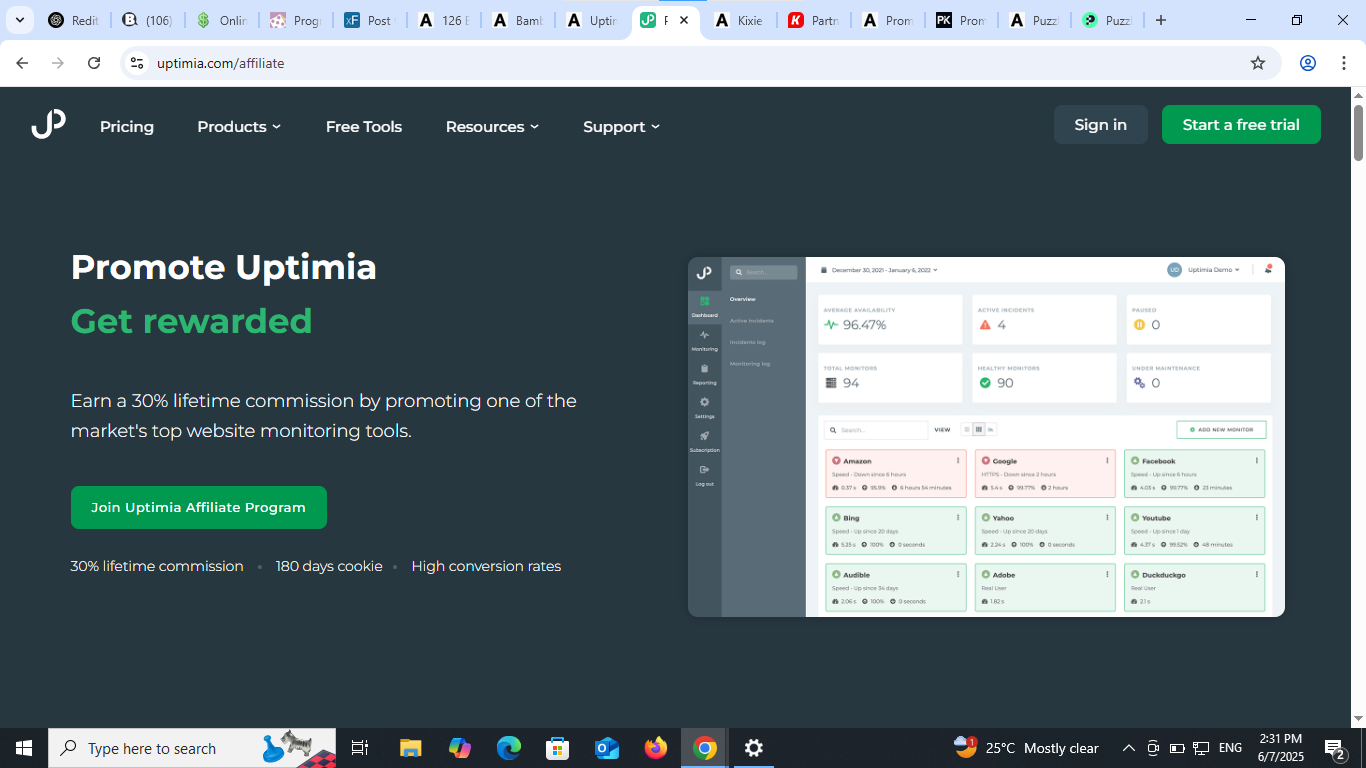Bookmark this page using the star icon
This screenshot has height=768, width=1366.
pos(1258,63)
